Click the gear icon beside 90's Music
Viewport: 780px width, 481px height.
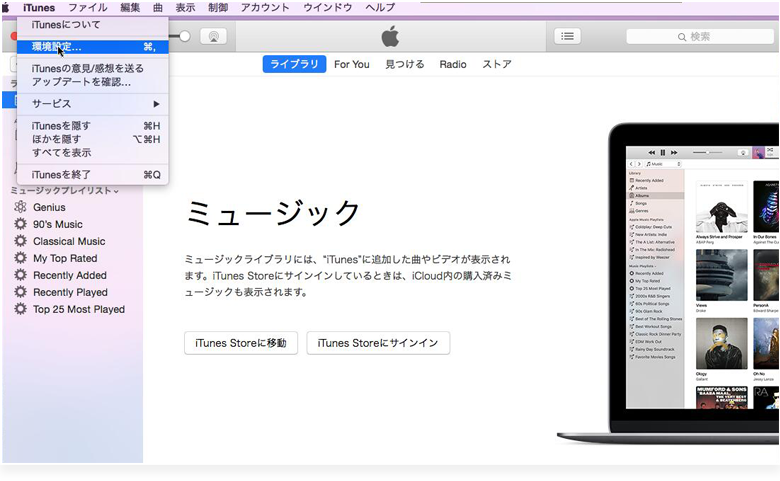point(20,224)
